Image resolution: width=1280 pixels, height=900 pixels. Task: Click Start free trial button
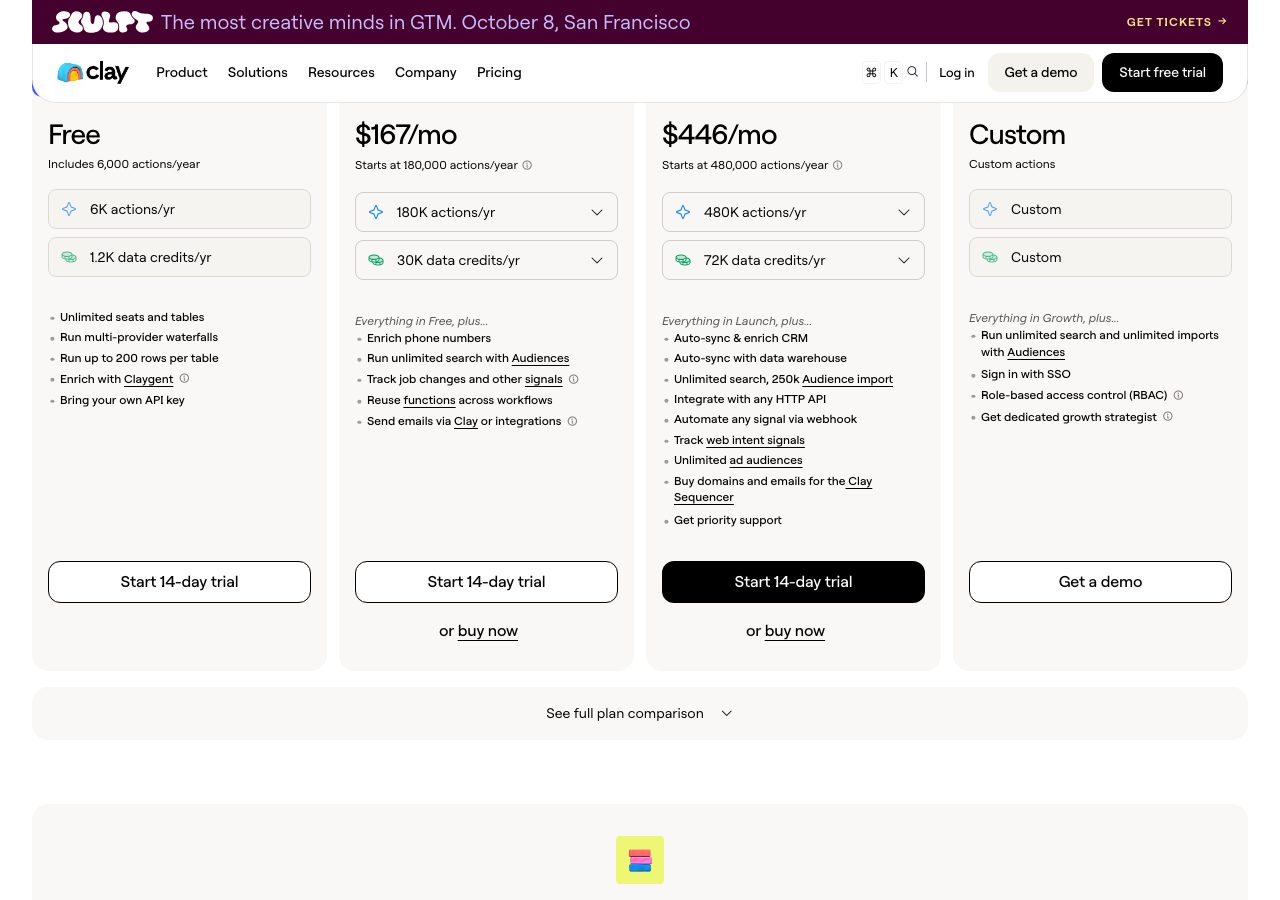(1162, 72)
